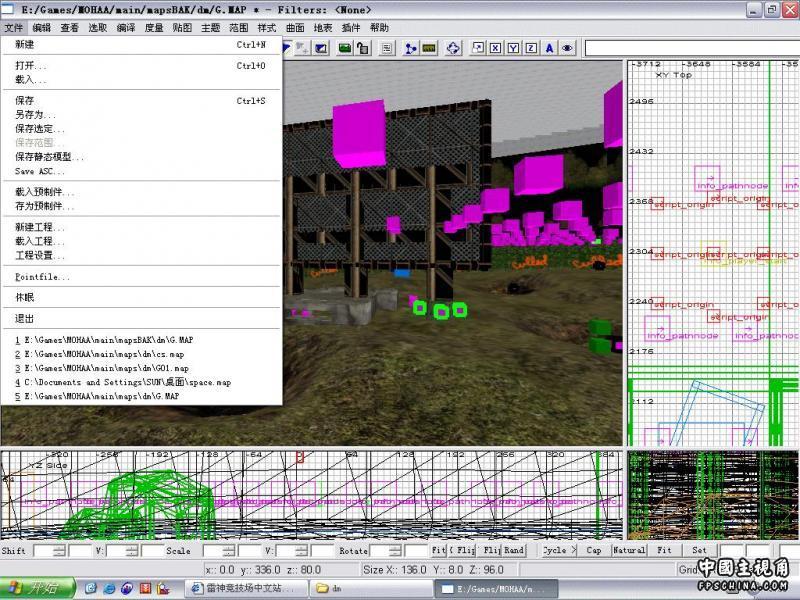Click the blue letter A toolbar icon
Screen dimensions: 800x600
tap(549, 48)
